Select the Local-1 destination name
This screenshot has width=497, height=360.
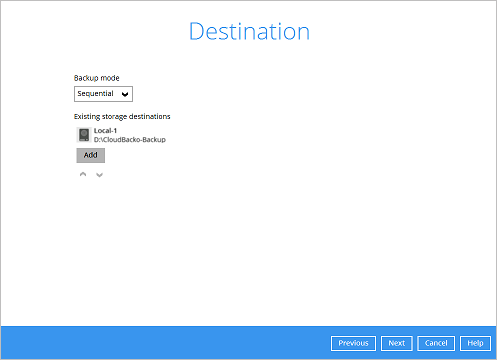(105, 131)
